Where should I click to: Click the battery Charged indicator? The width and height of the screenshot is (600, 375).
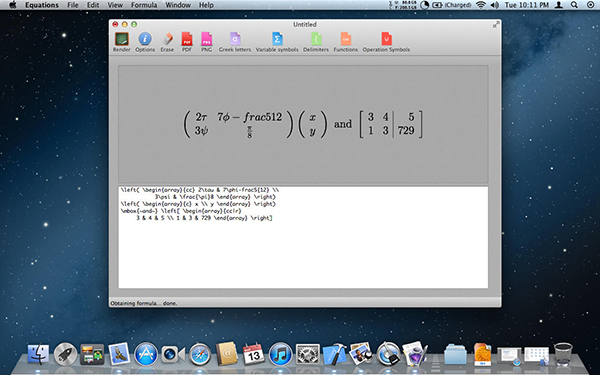(452, 5)
